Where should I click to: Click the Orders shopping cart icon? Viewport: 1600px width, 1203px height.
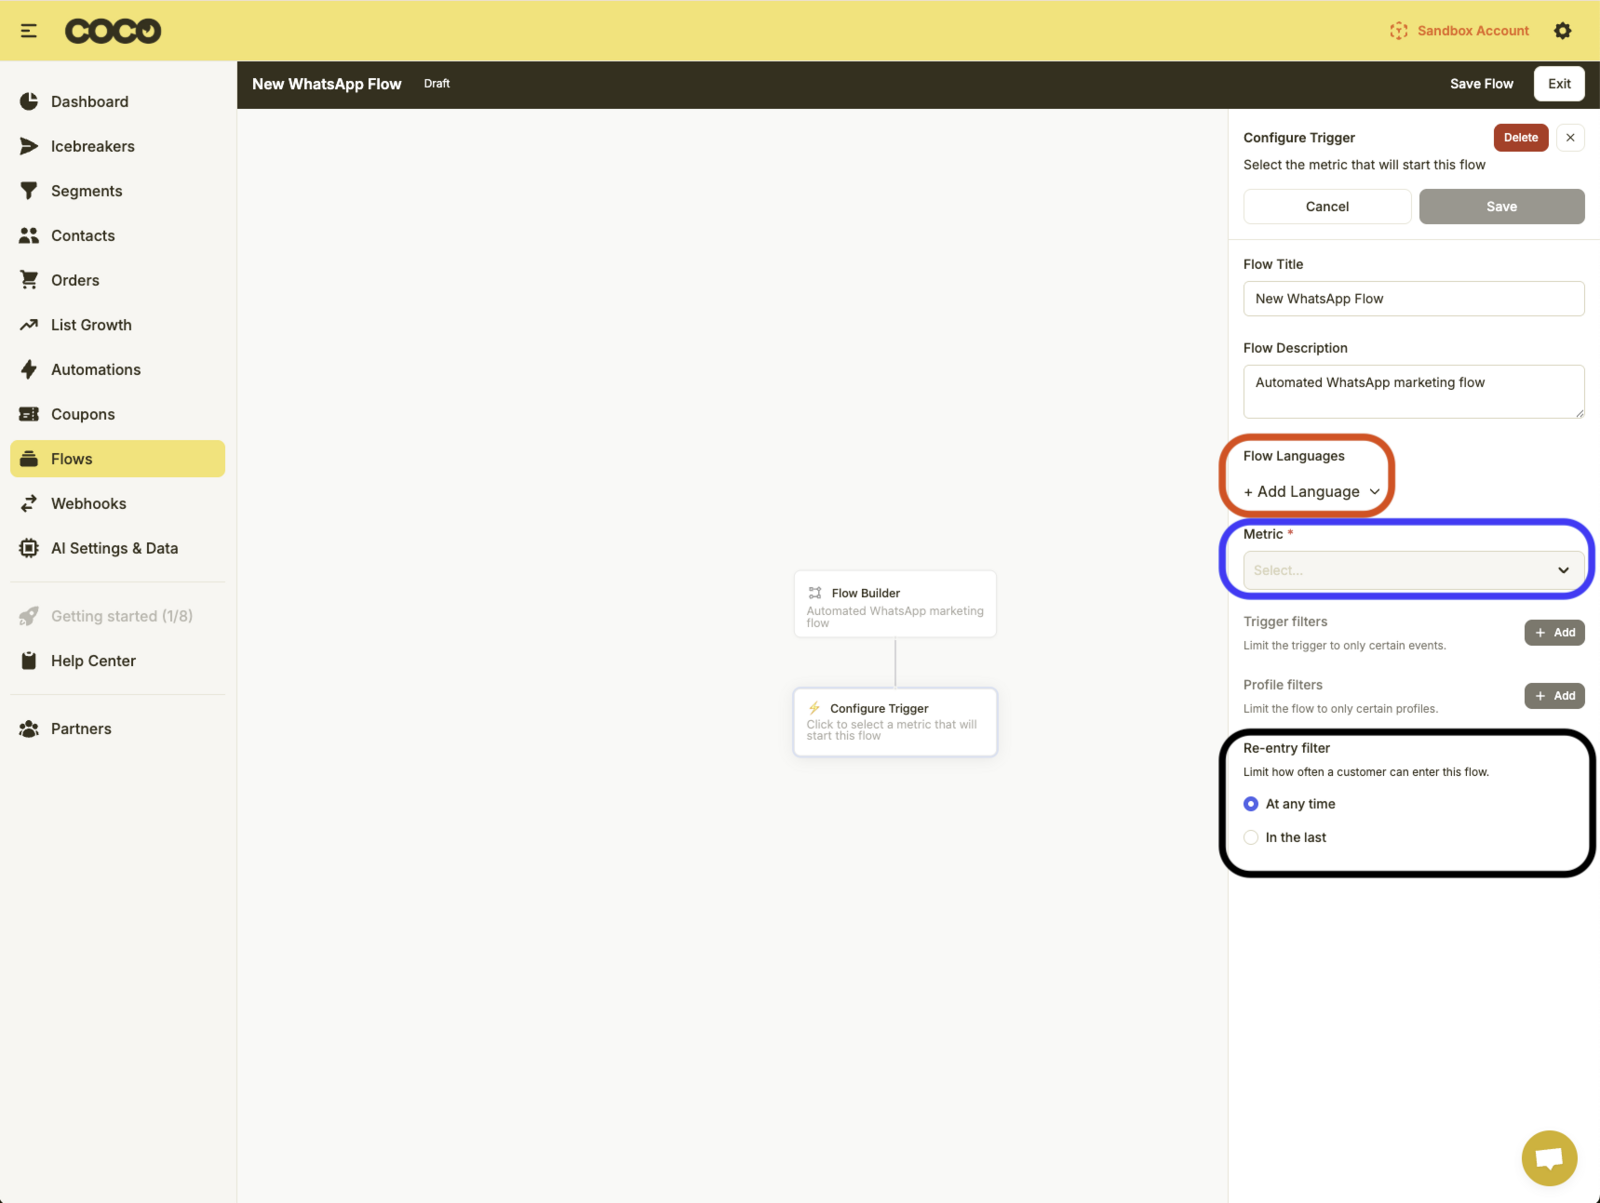(x=29, y=280)
